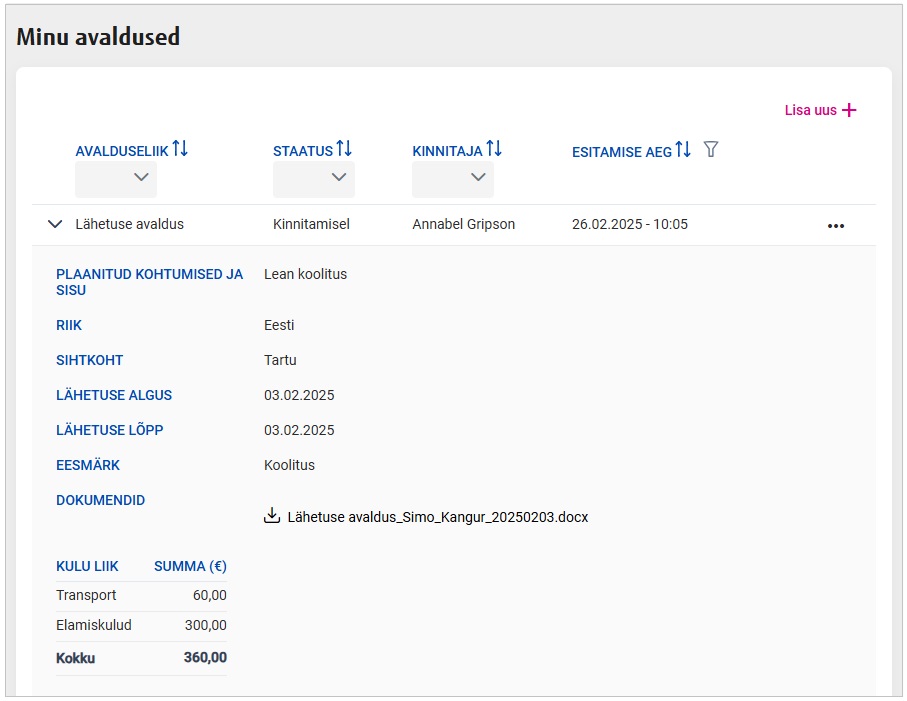Open Lähetuse avaldus_Simo_Kangur_20250203.docx file link
Screen dimensions: 907x701
coord(437,517)
